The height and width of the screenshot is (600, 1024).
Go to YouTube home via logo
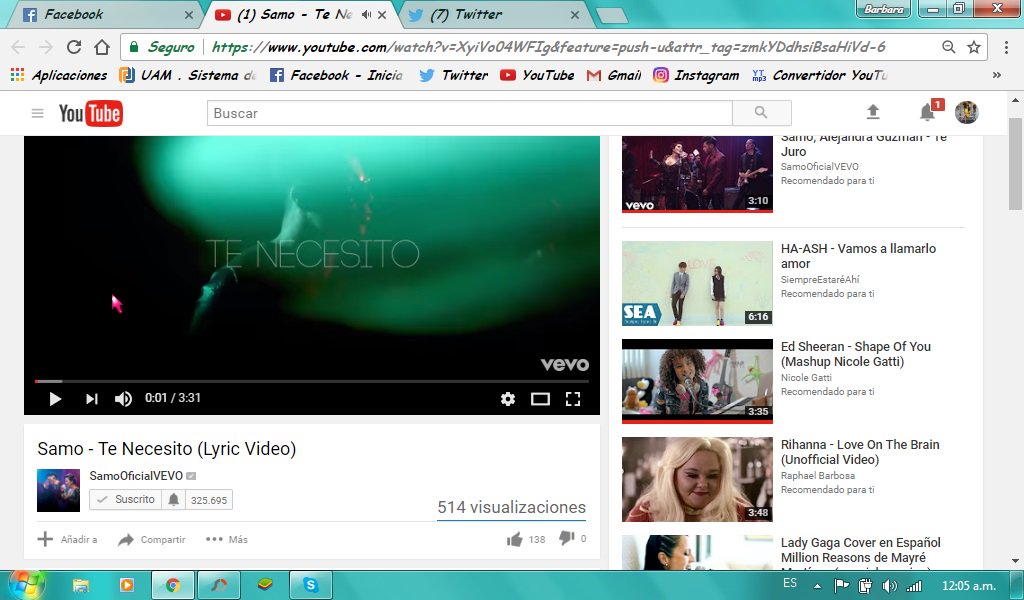tap(90, 114)
